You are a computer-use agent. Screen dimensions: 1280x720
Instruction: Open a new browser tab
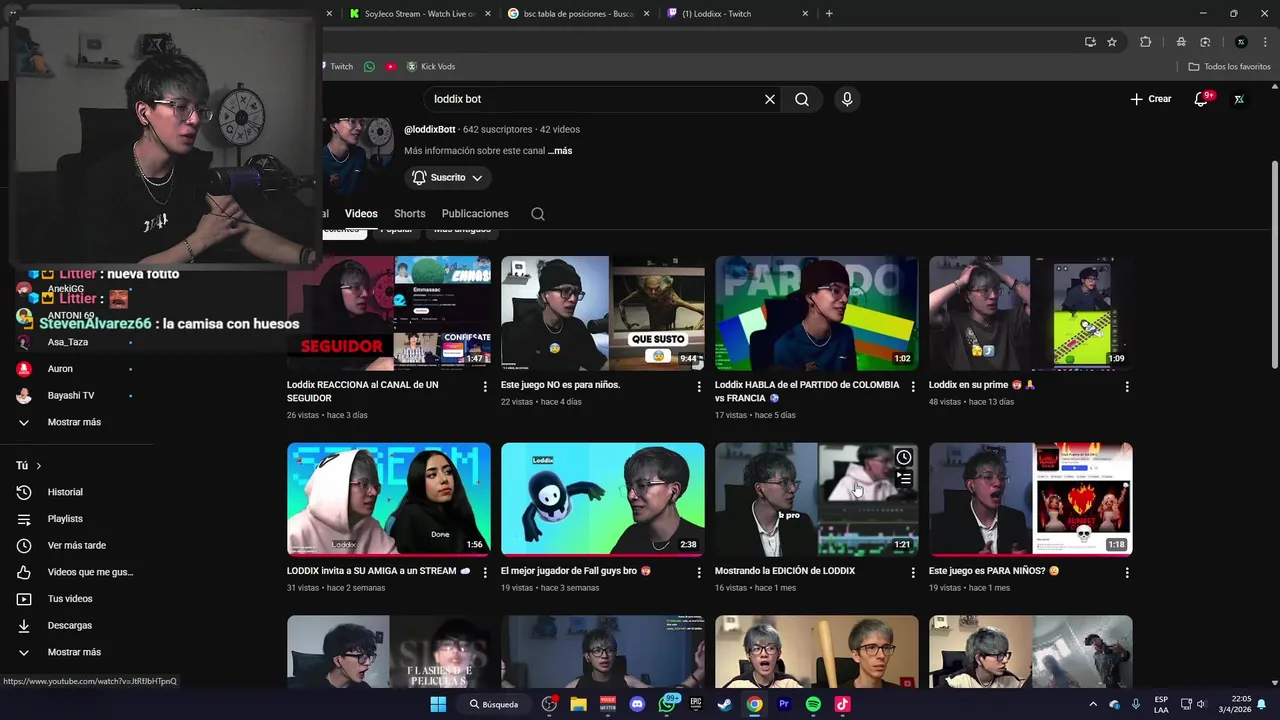tap(829, 14)
